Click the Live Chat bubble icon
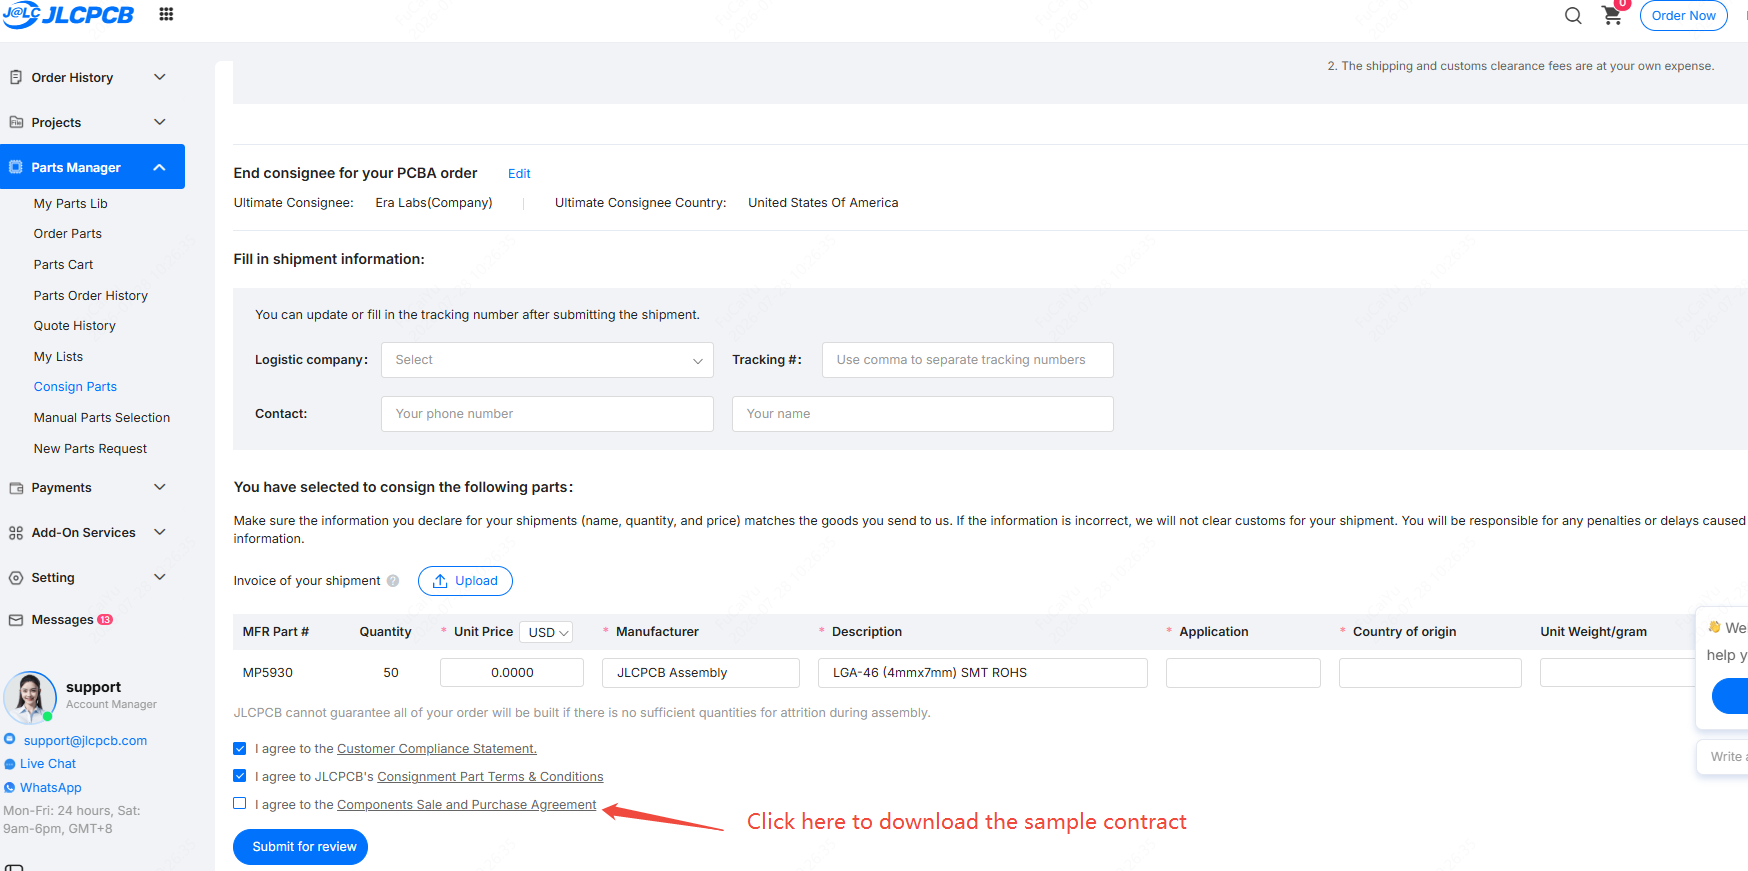The height and width of the screenshot is (871, 1748). tap(10, 764)
